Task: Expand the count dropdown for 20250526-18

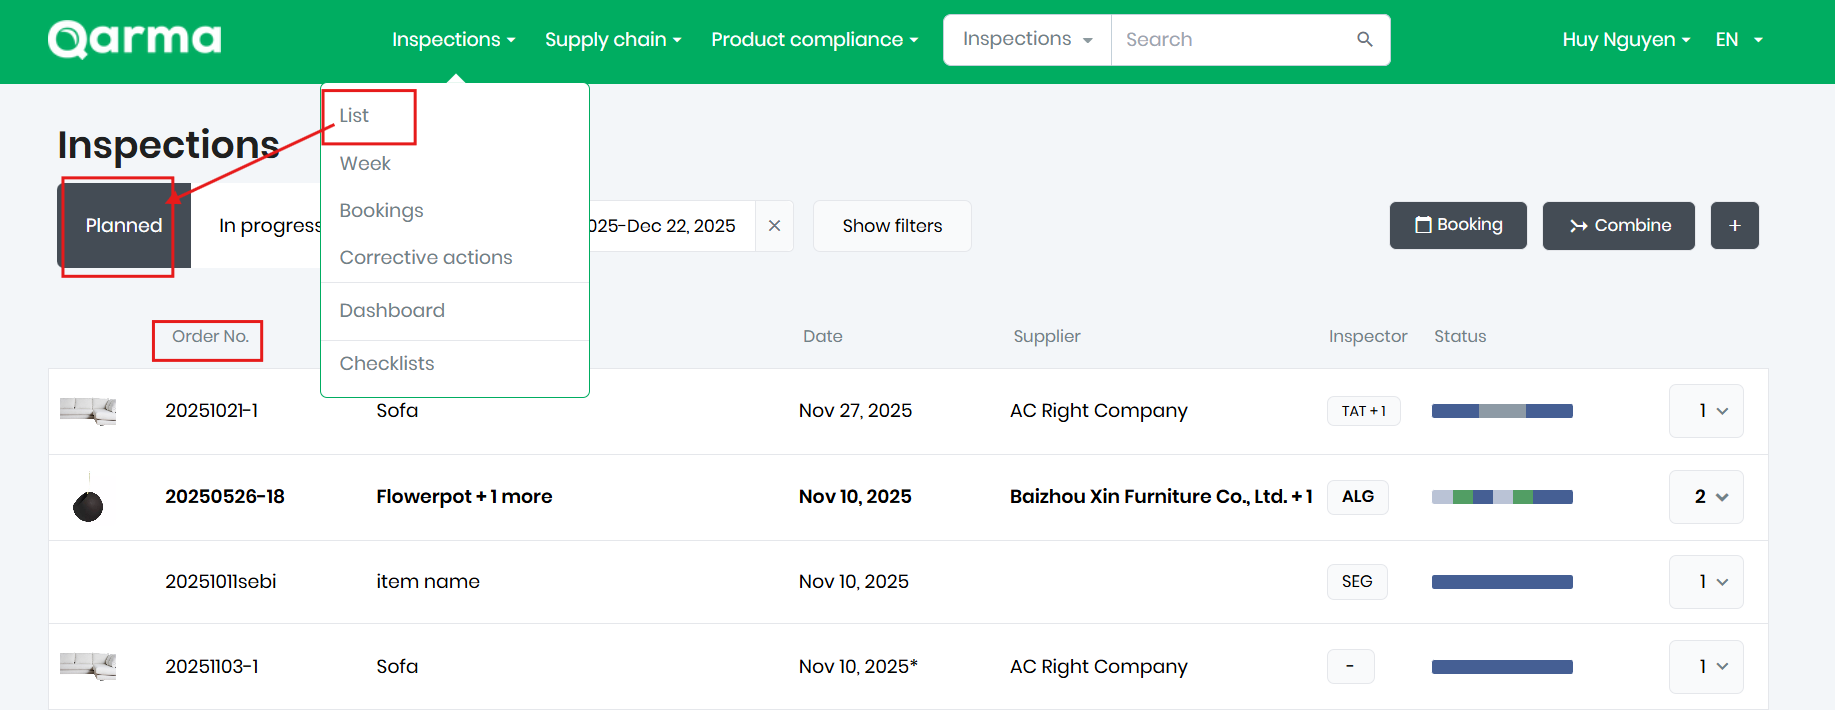Action: tap(1706, 497)
